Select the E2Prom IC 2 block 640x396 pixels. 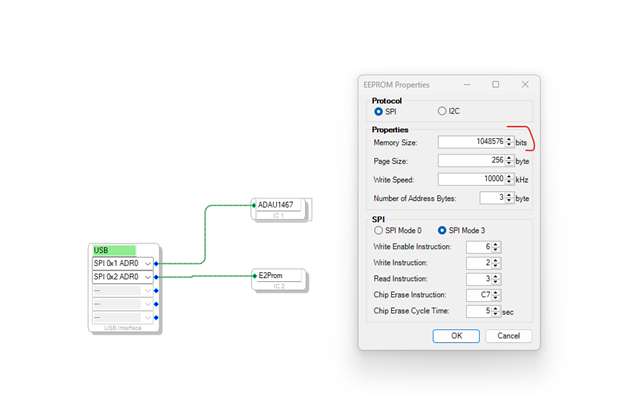pos(280,280)
